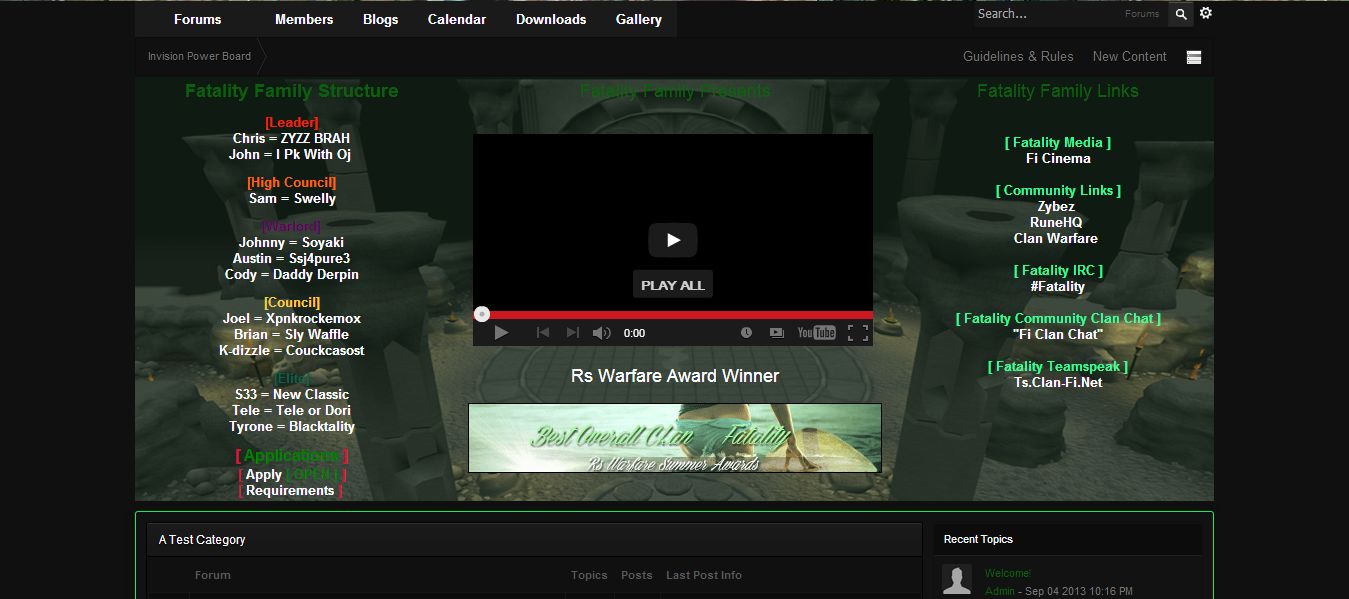Click the small play icon in video controls
1349x599 pixels.
coord(501,333)
